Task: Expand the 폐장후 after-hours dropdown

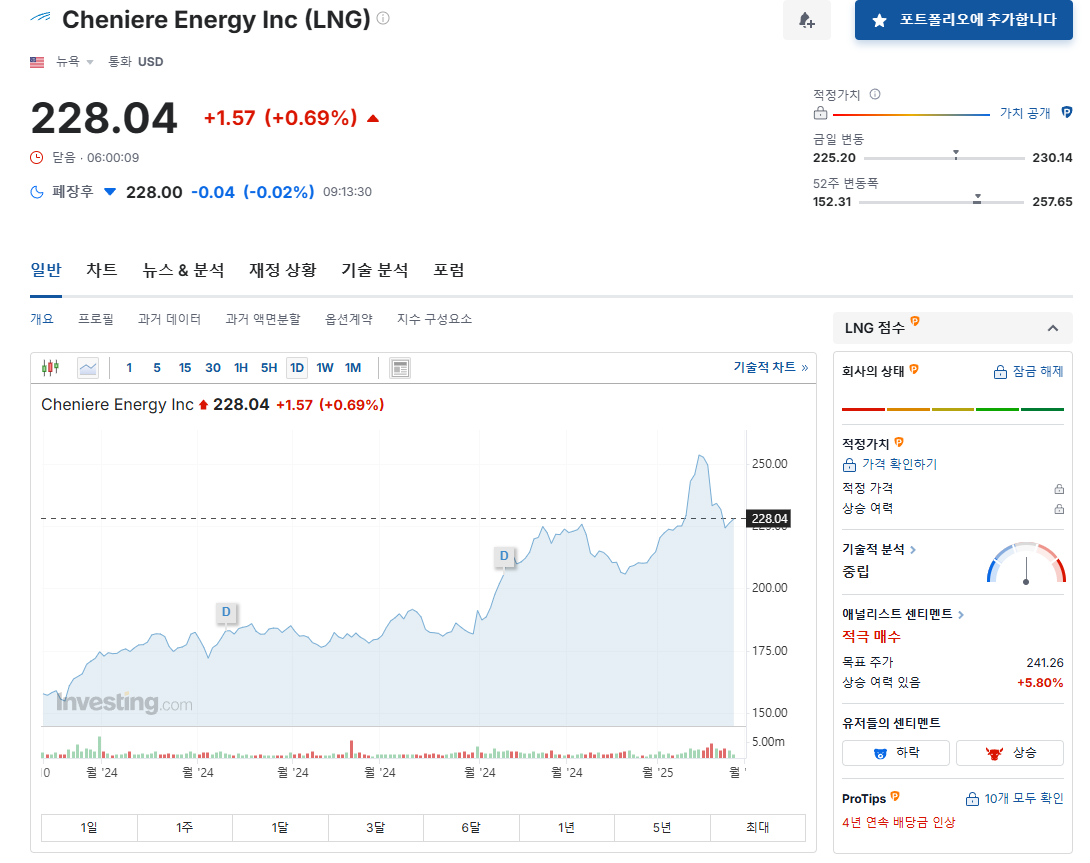Action: coord(109,191)
